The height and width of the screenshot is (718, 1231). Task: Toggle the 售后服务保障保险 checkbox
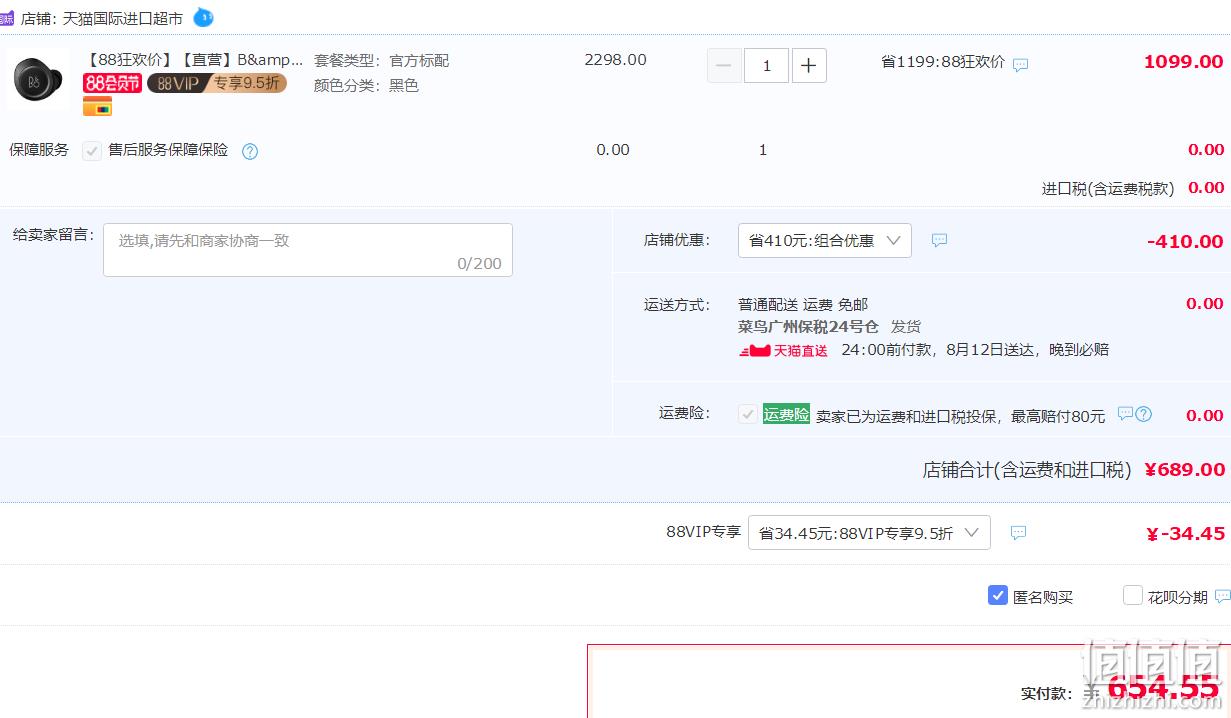click(x=92, y=151)
